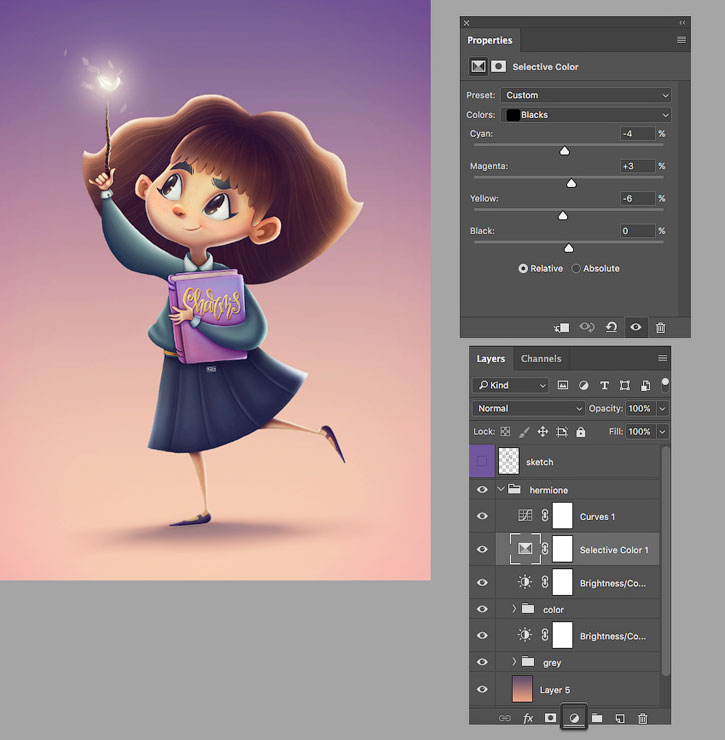Show the hidden sketch layer

(x=481, y=461)
